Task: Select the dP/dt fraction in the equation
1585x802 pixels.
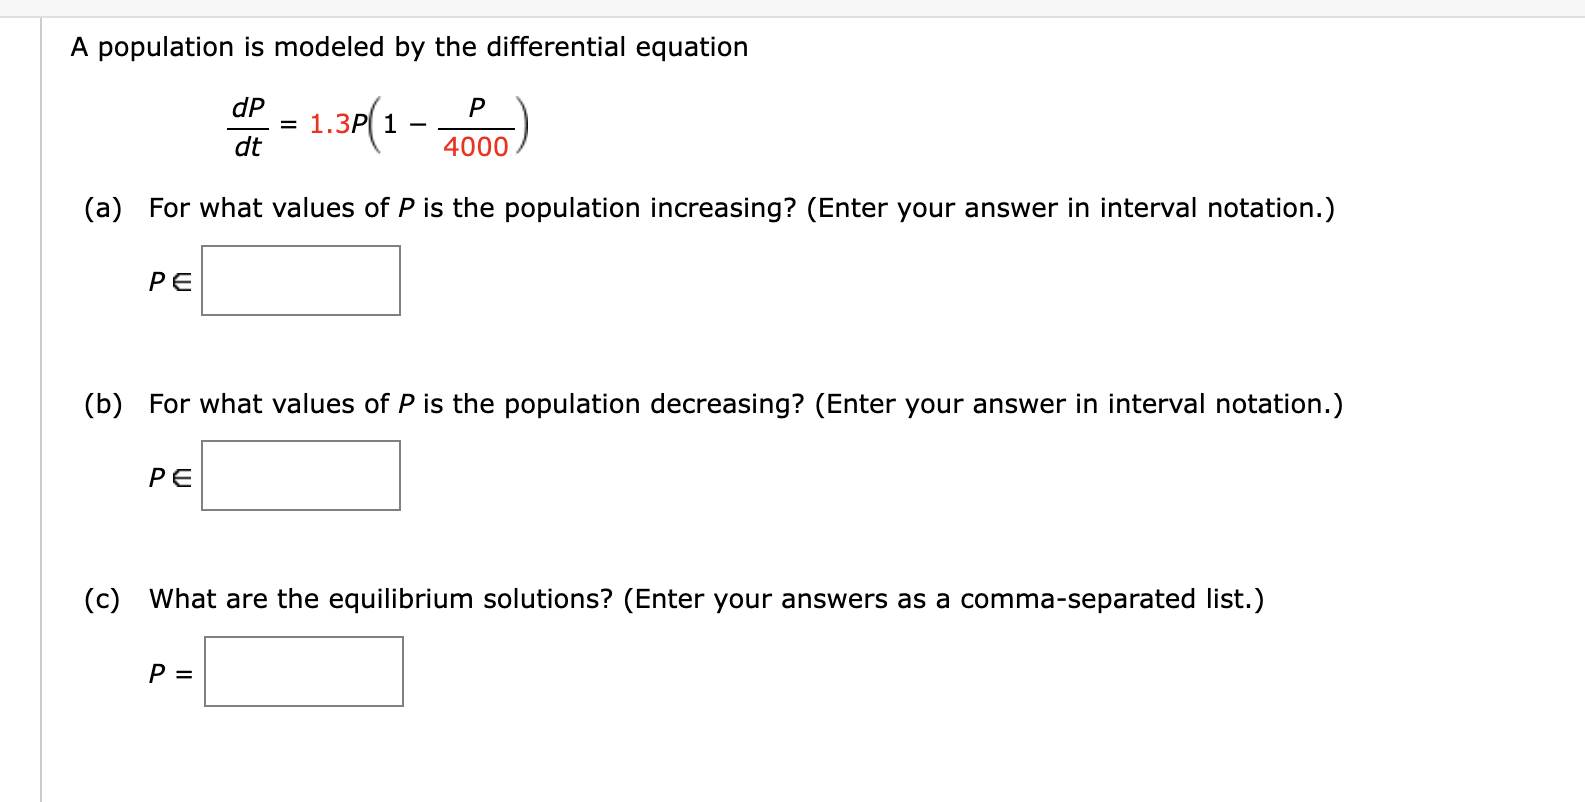Action: click(x=247, y=123)
